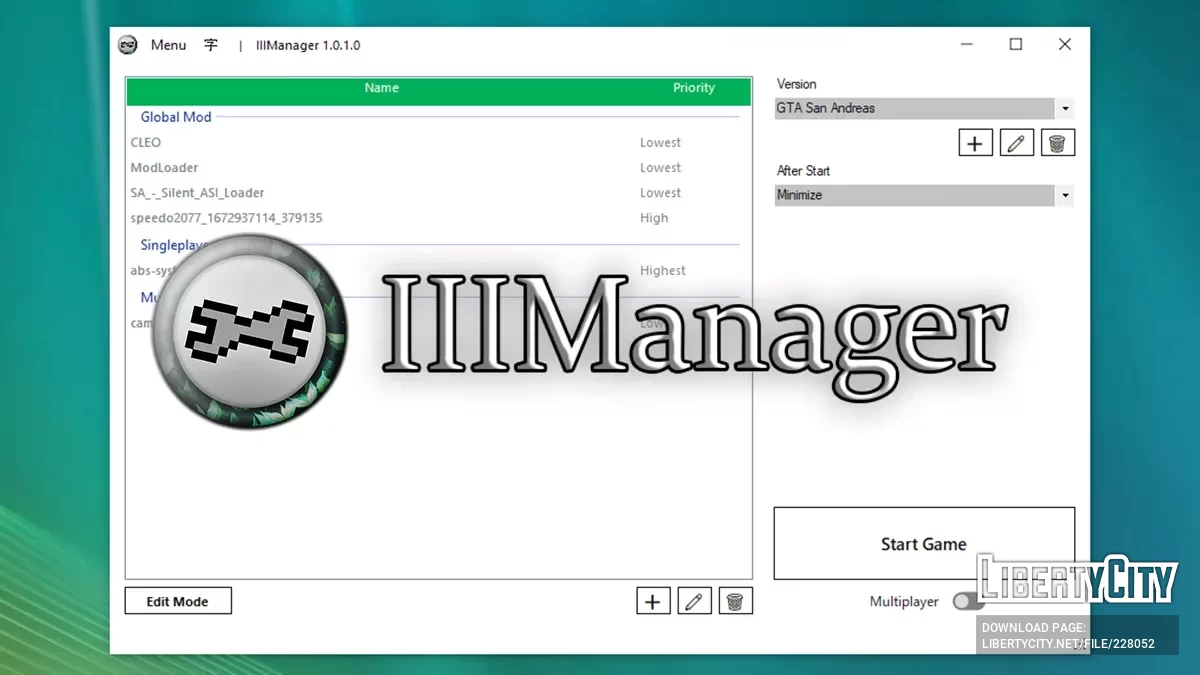
Task: Click the add version plus icon
Action: point(975,142)
